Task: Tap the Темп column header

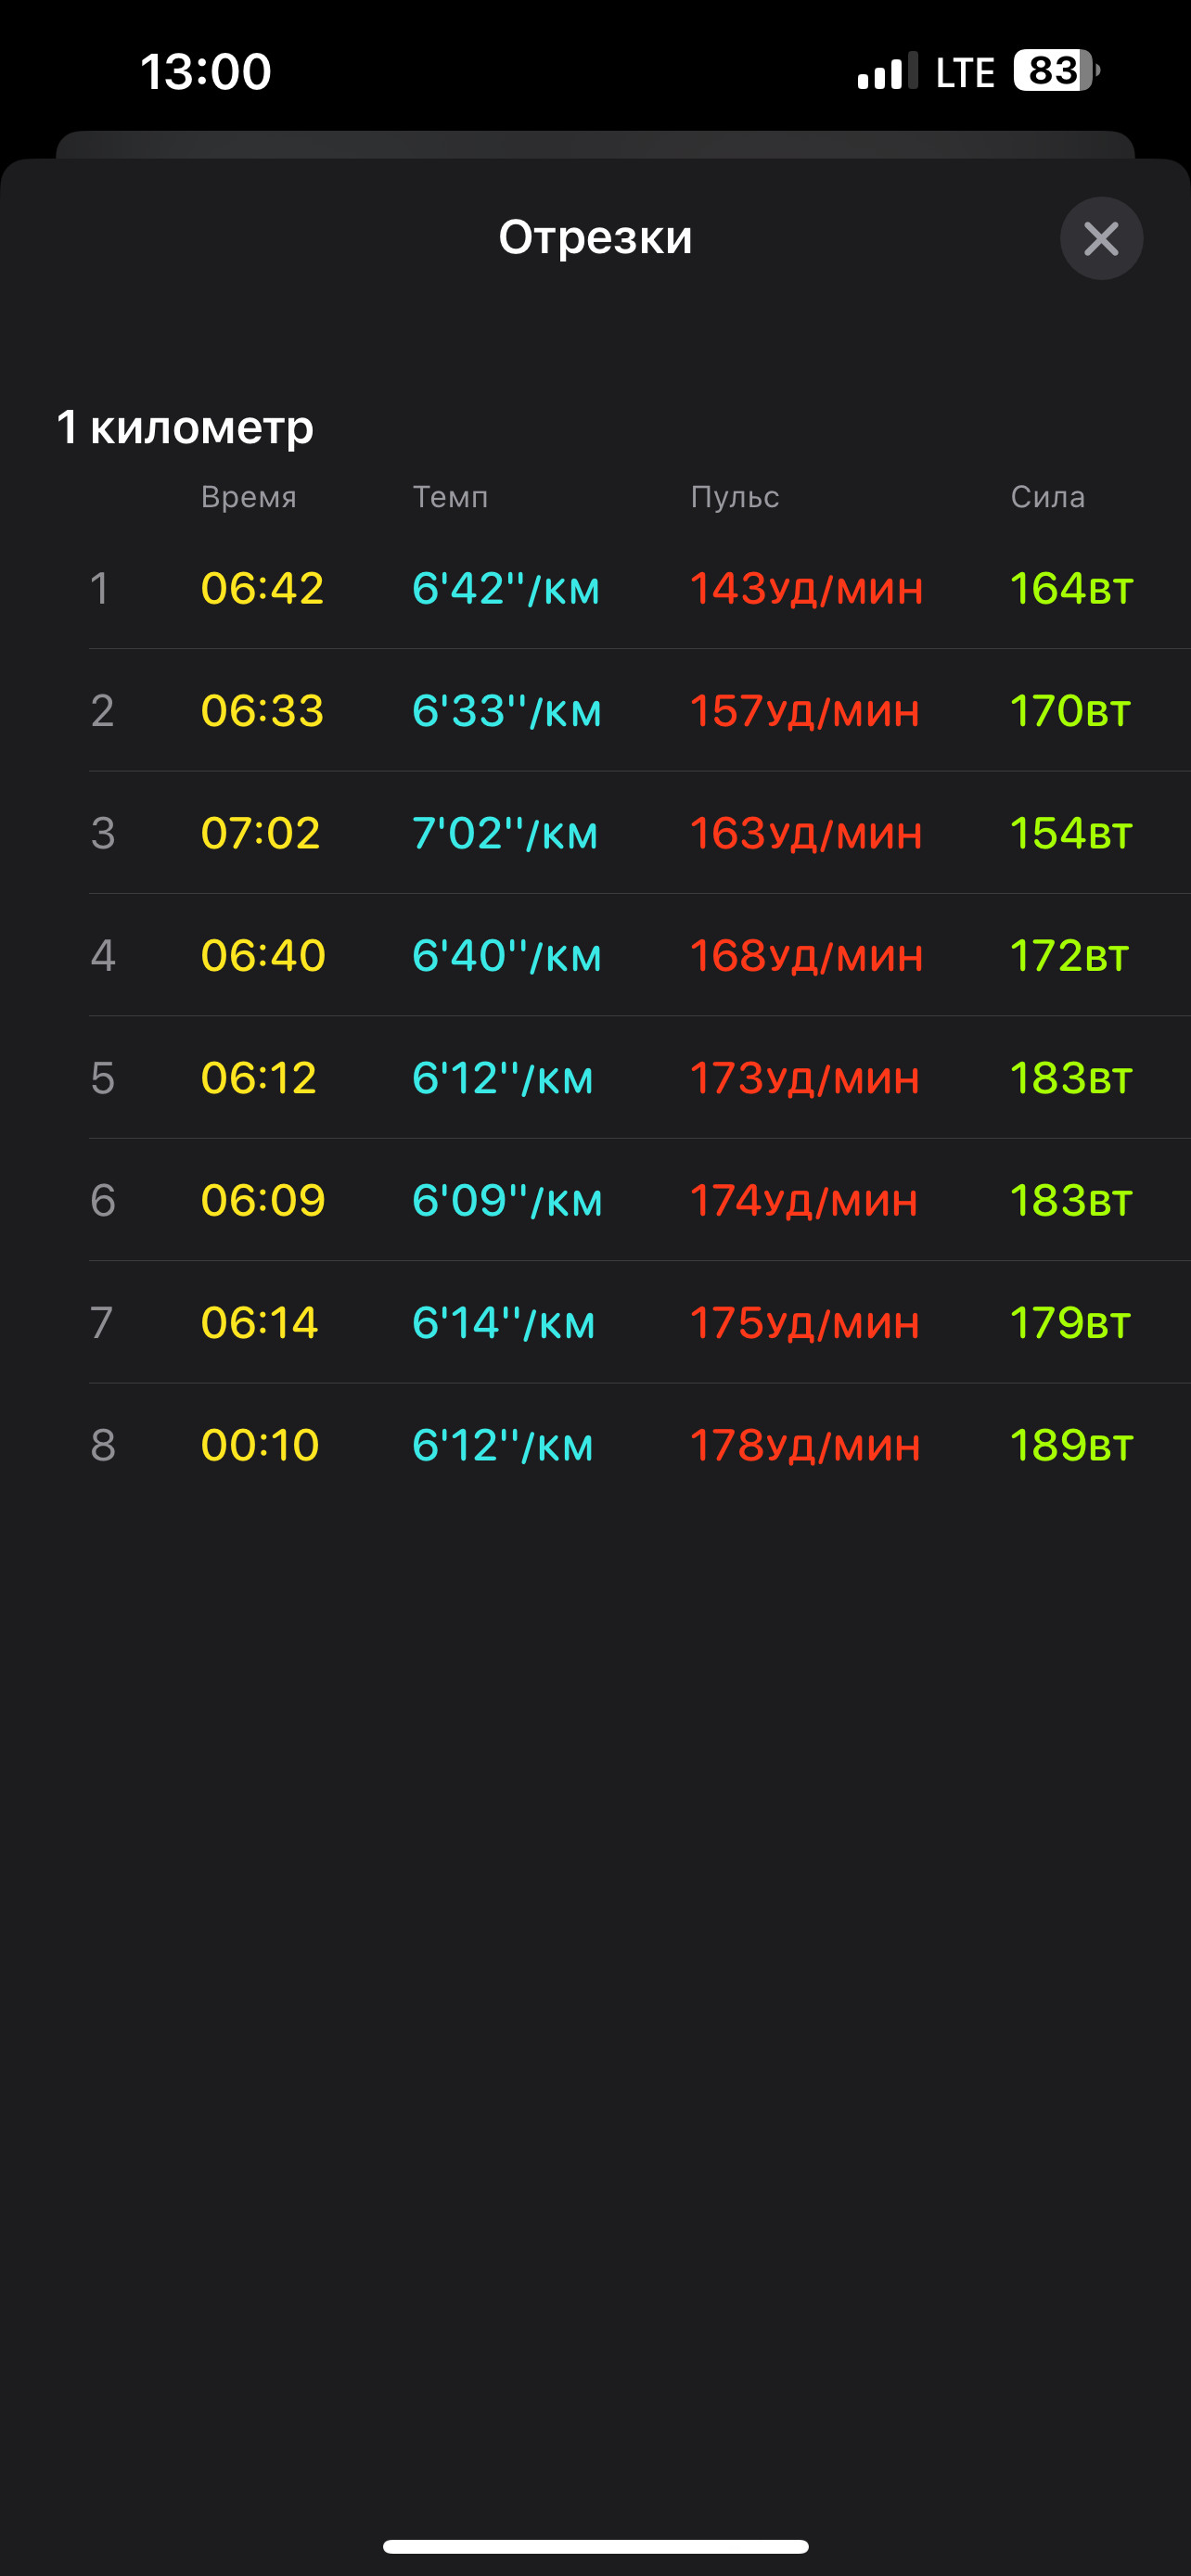Action: pyautogui.click(x=451, y=497)
